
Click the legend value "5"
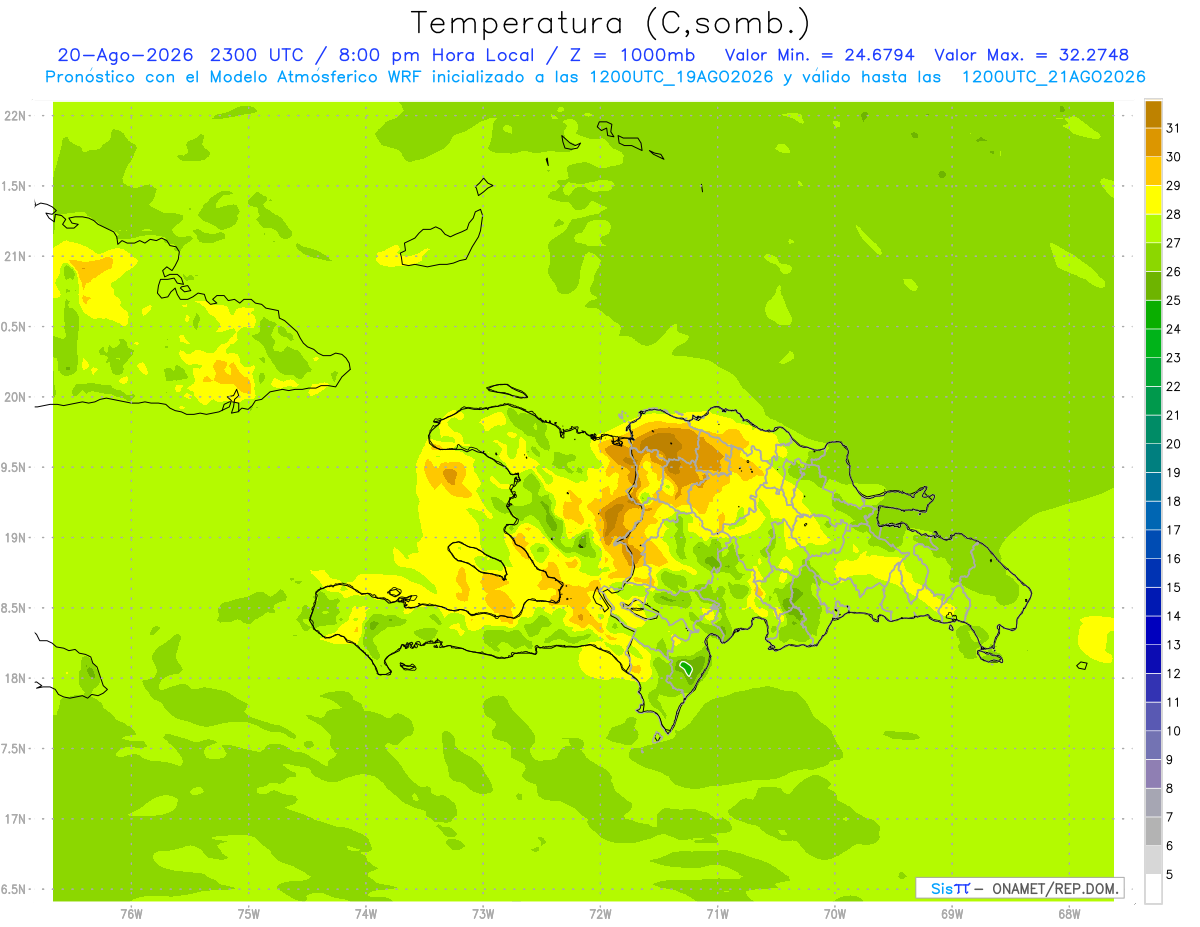pyautogui.click(x=1170, y=874)
